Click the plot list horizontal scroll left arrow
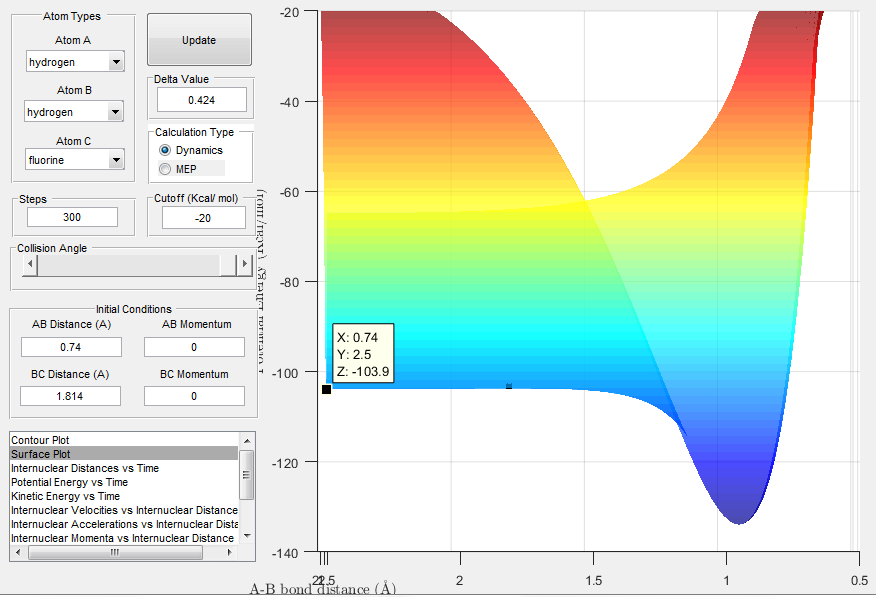Screen dimensions: 876x597 click(x=18, y=552)
